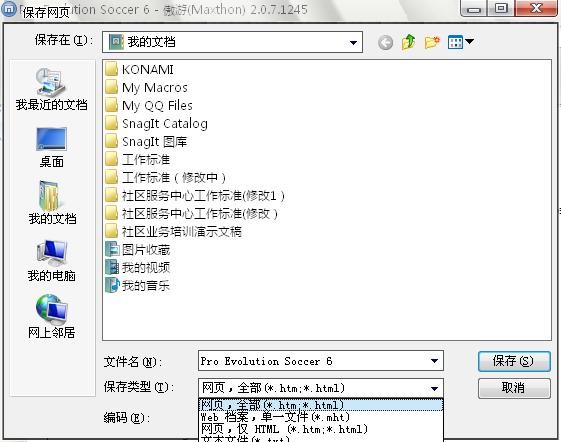Collapse the 保存类型 dropdown arrow
Screen dimensions: 561x442
click(x=434, y=388)
